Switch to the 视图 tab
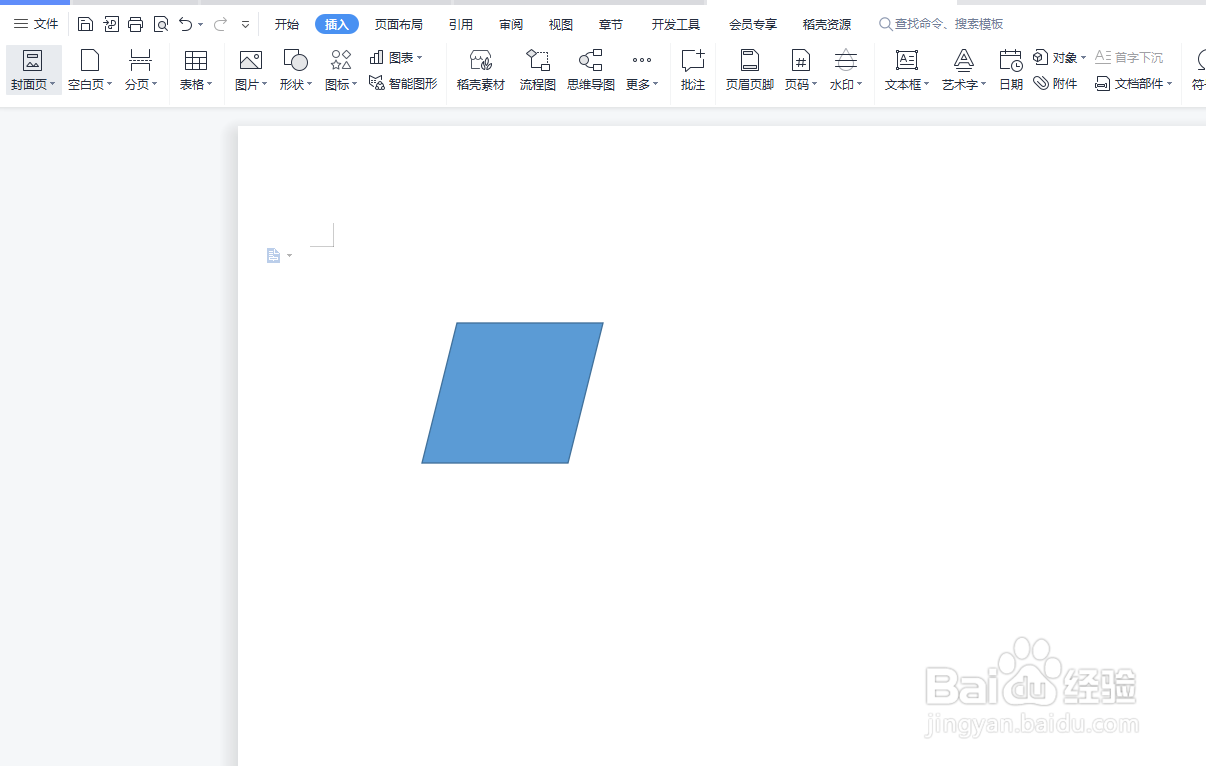 [x=561, y=24]
